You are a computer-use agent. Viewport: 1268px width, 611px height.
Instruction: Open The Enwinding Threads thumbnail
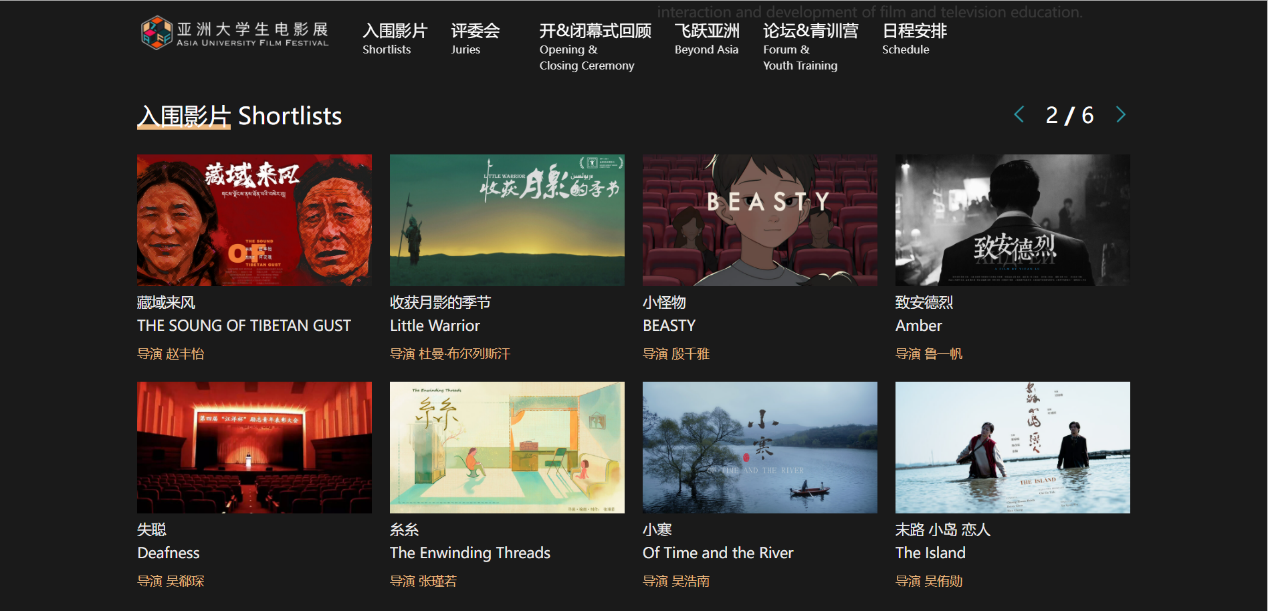coord(507,447)
